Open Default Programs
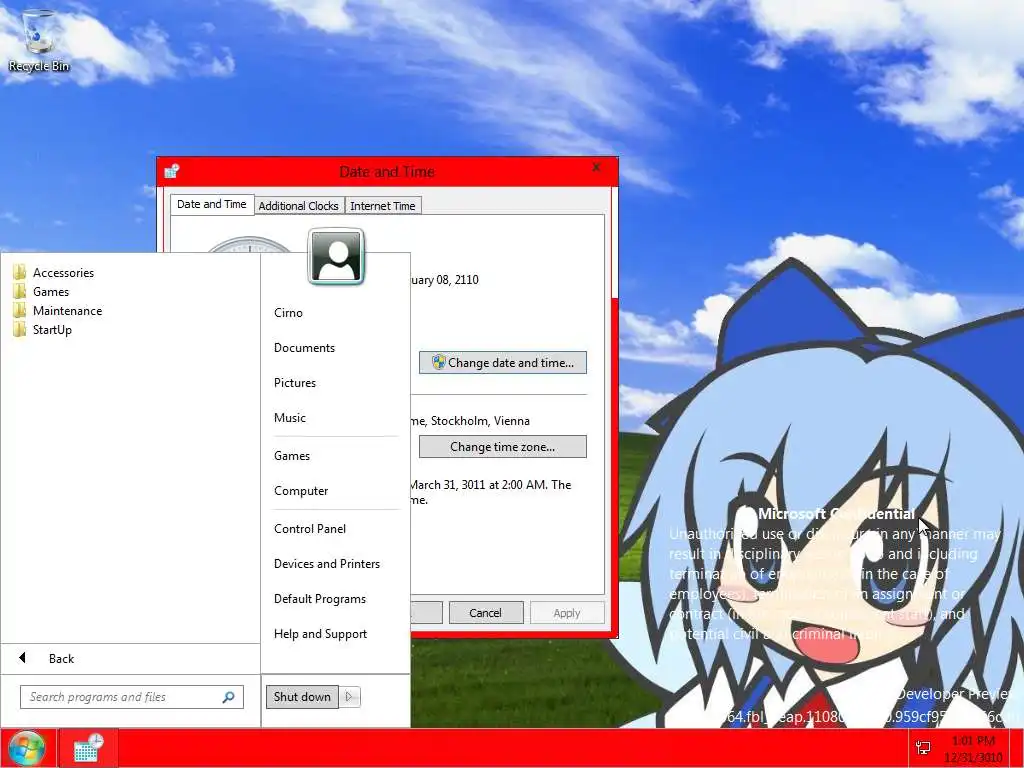 coord(320,599)
